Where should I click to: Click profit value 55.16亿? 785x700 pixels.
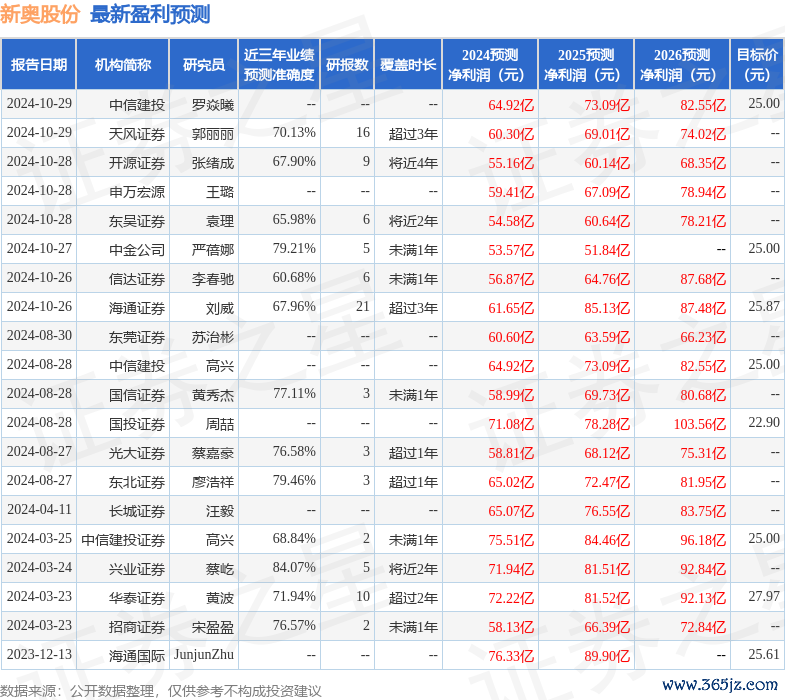[x=511, y=163]
